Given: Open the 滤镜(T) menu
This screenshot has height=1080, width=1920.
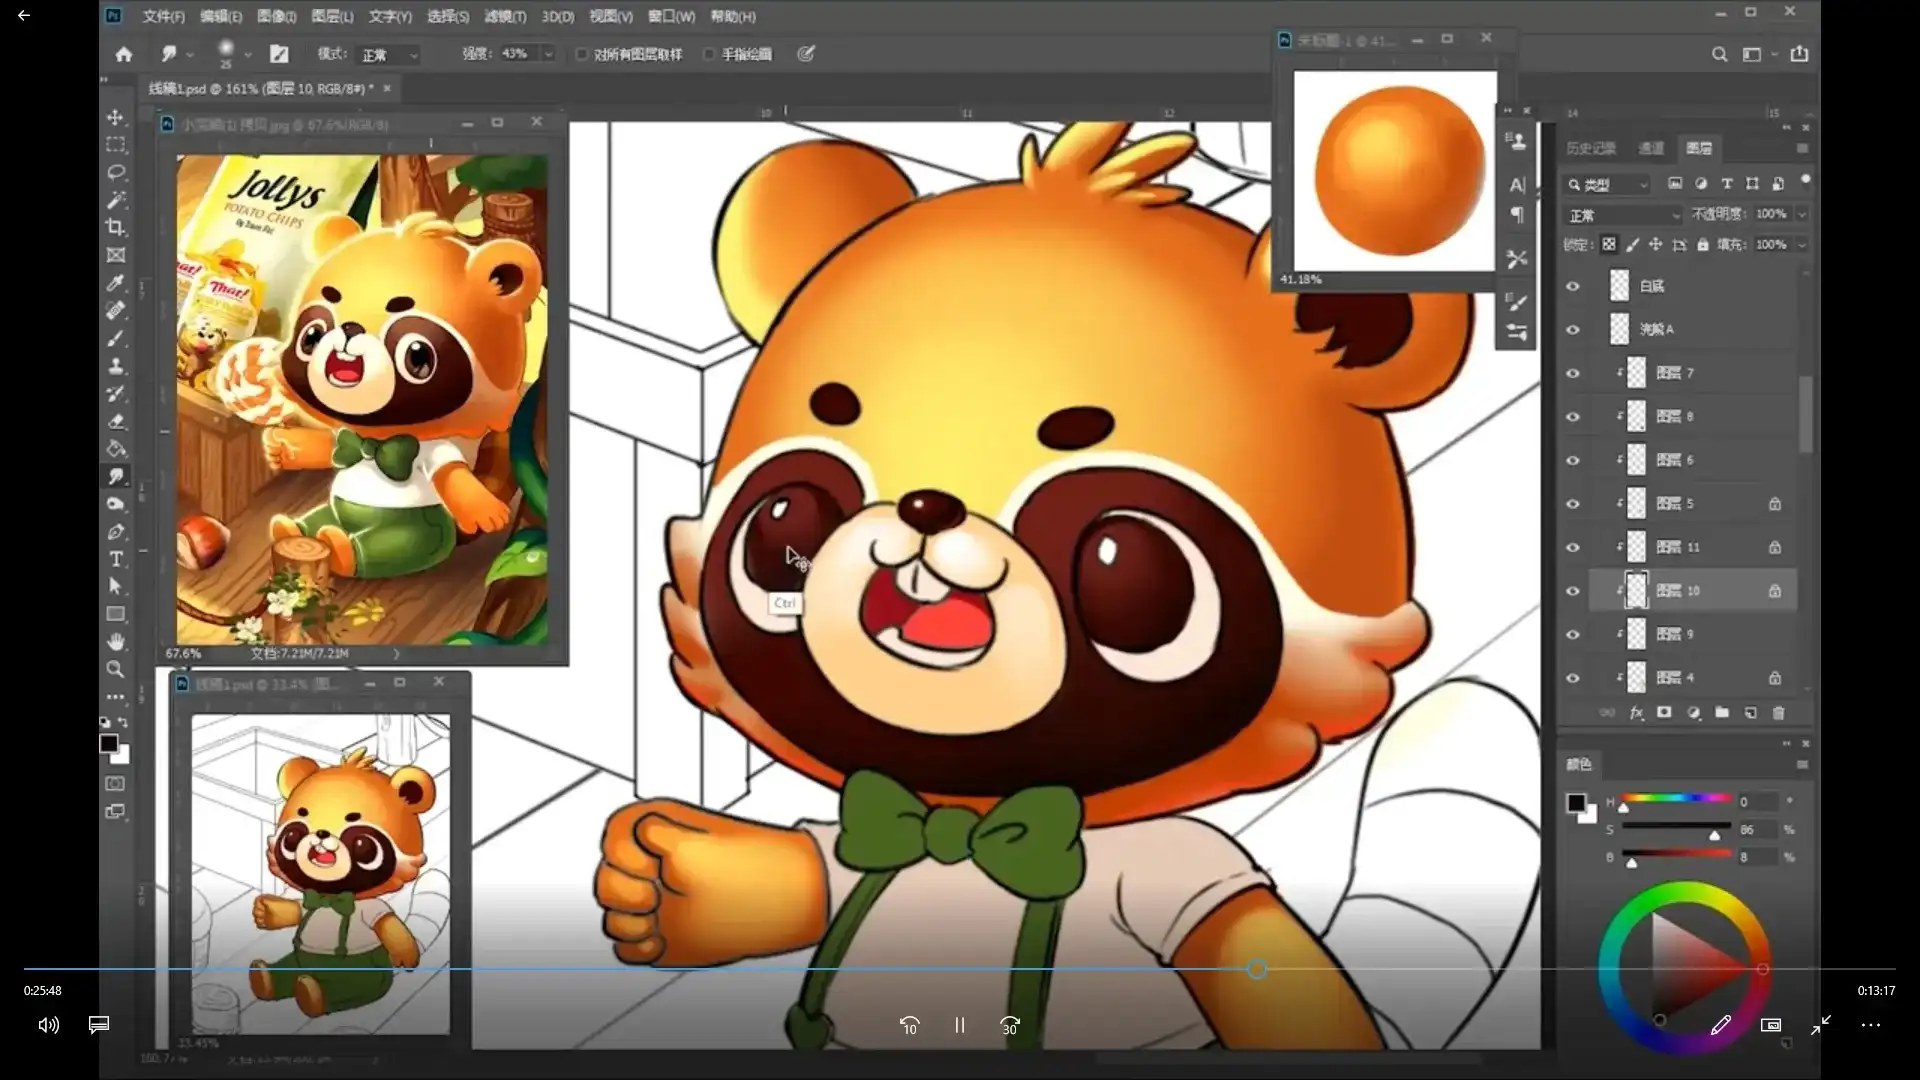Looking at the screenshot, I should (505, 16).
